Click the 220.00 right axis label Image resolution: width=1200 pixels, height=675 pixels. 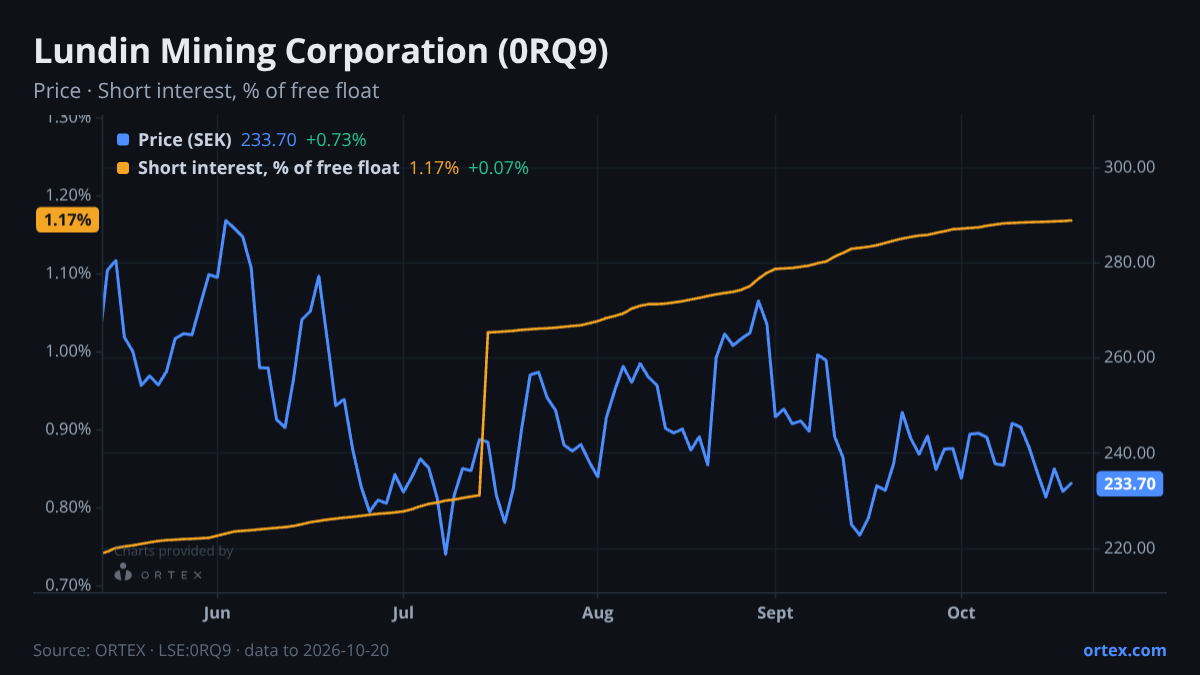(x=1129, y=548)
